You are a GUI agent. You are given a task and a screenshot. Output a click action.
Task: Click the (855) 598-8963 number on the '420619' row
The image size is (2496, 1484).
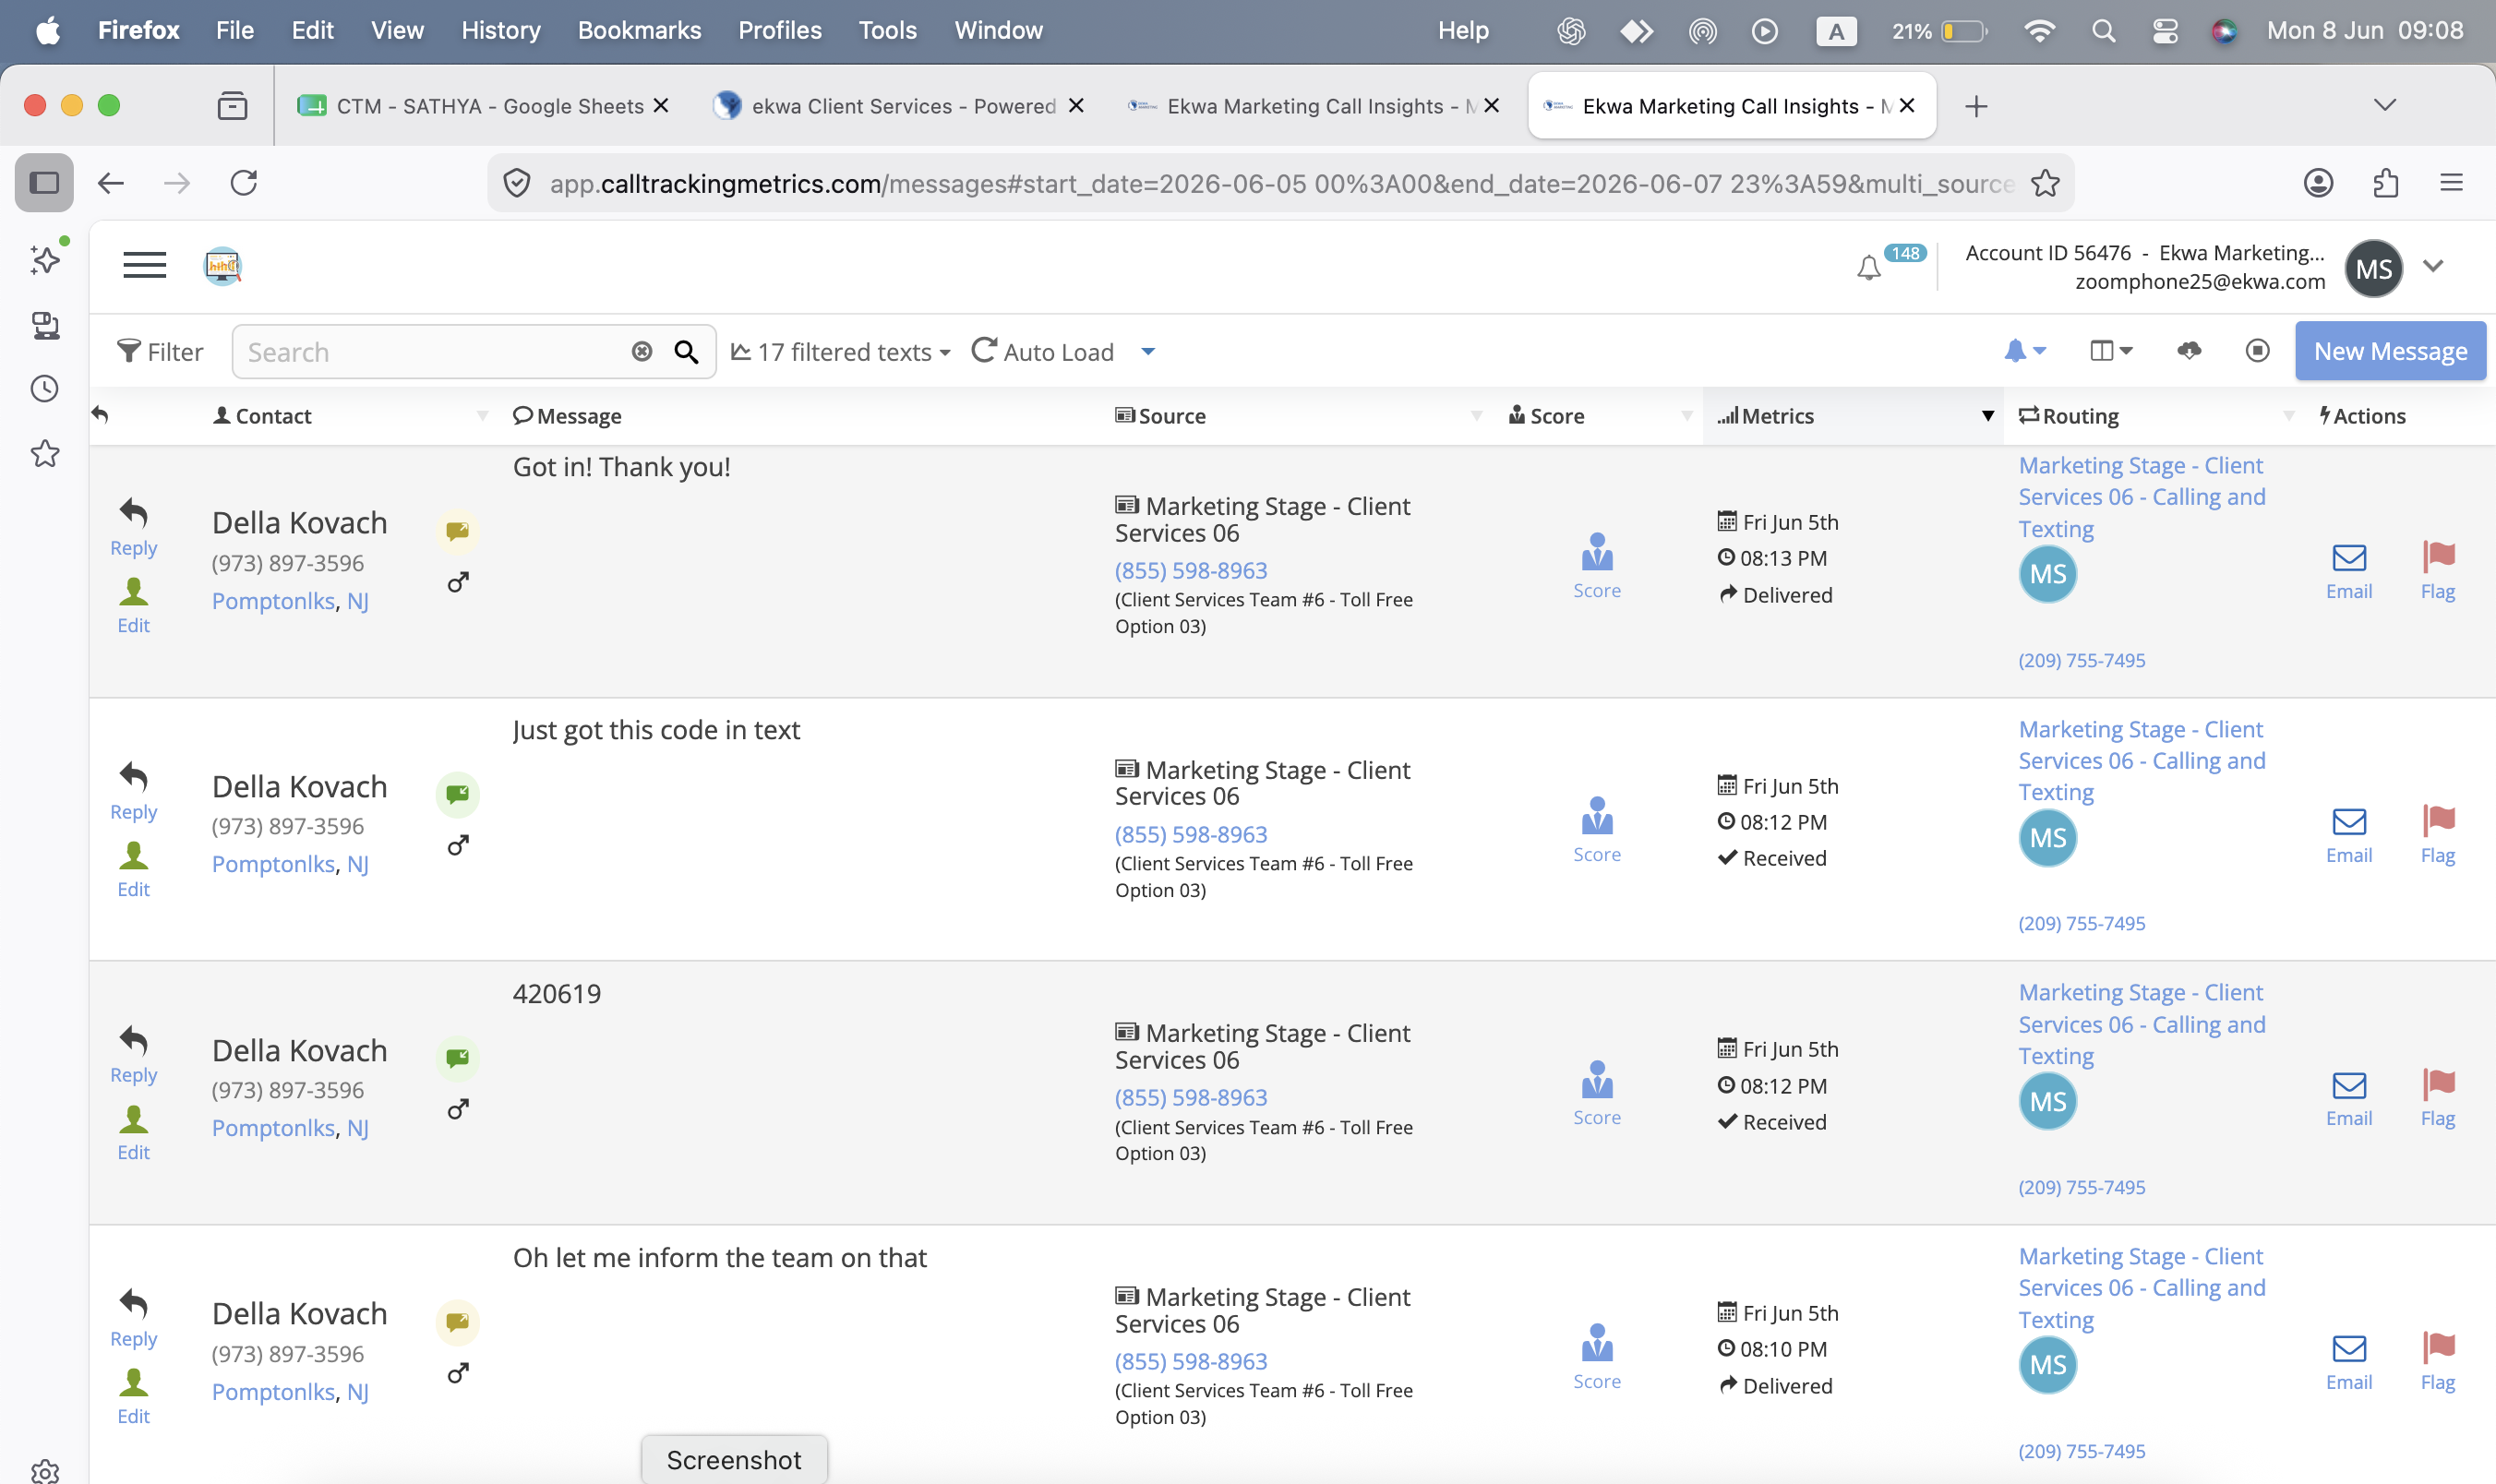1190,1097
